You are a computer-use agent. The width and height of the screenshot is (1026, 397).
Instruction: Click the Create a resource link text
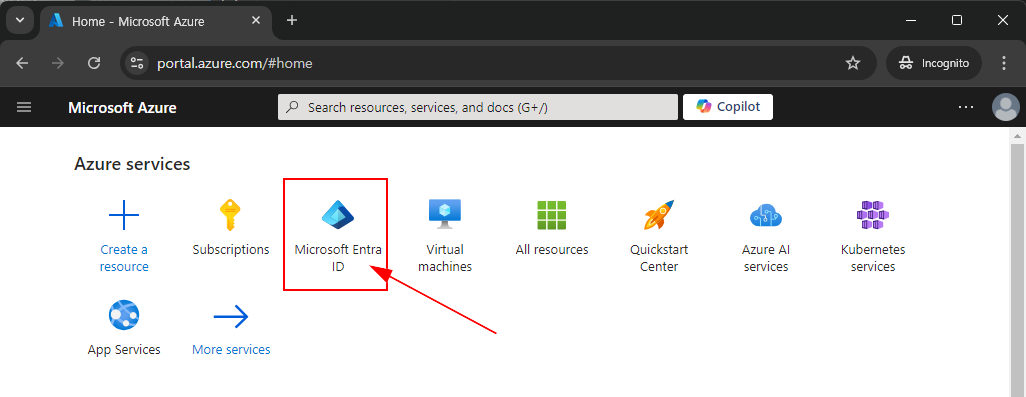(124, 258)
